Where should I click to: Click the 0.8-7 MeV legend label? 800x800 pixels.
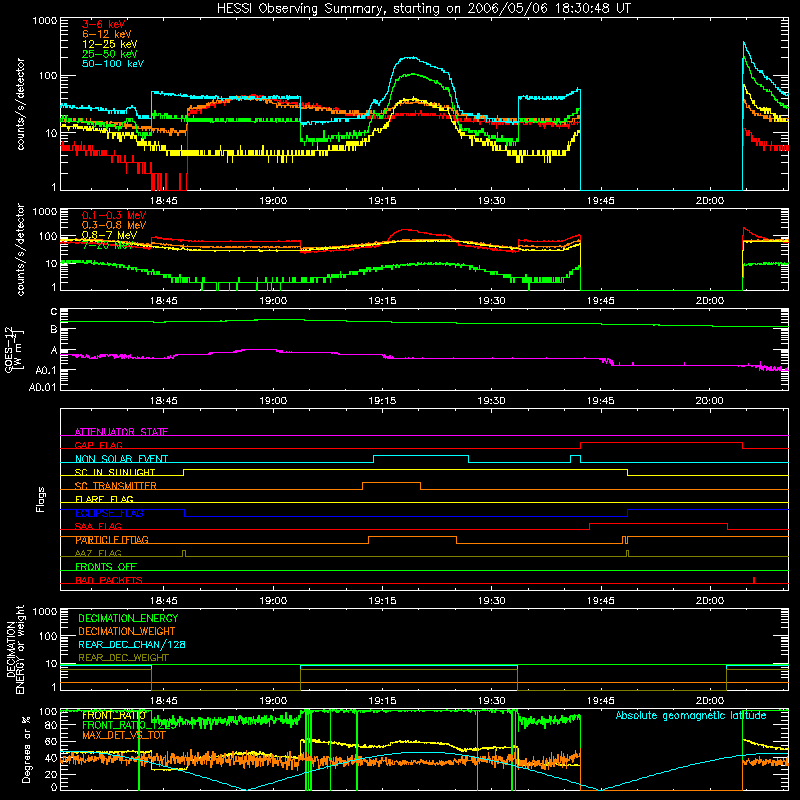coord(109,235)
